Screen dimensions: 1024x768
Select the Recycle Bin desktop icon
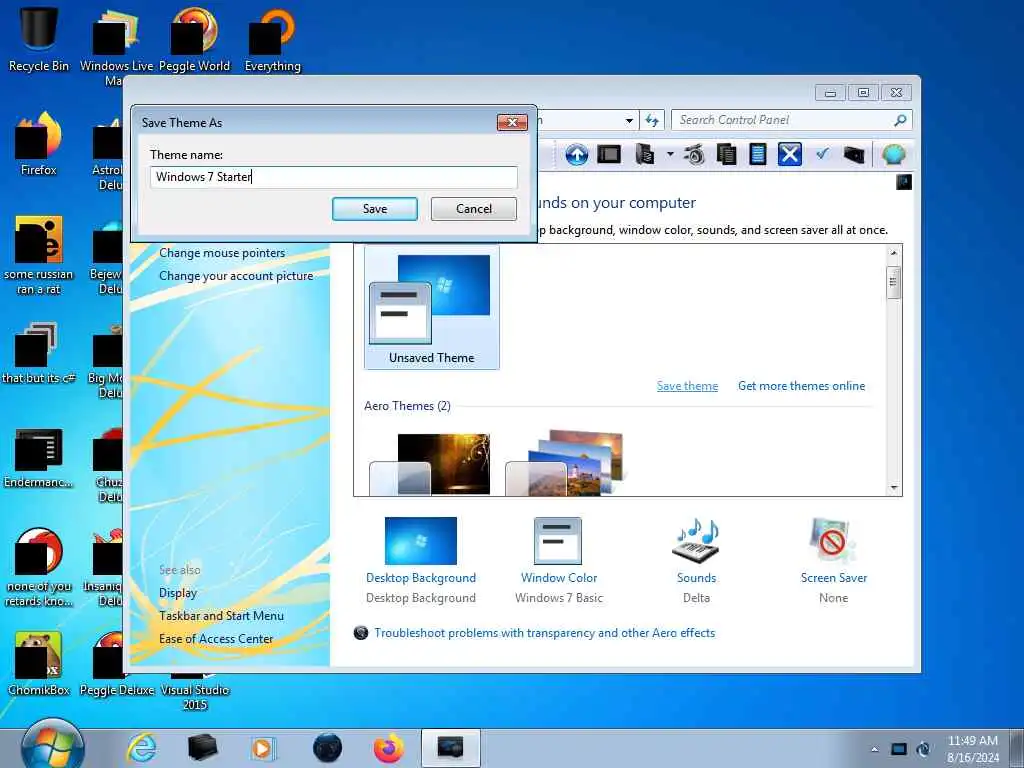(x=39, y=38)
